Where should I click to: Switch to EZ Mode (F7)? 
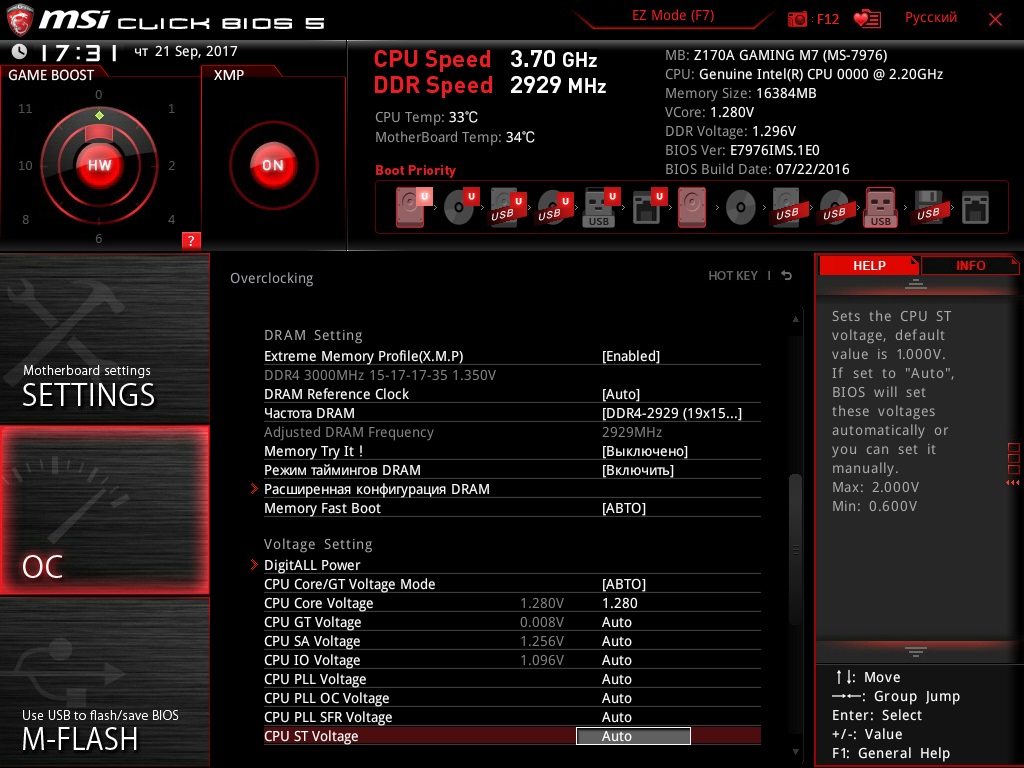673,16
